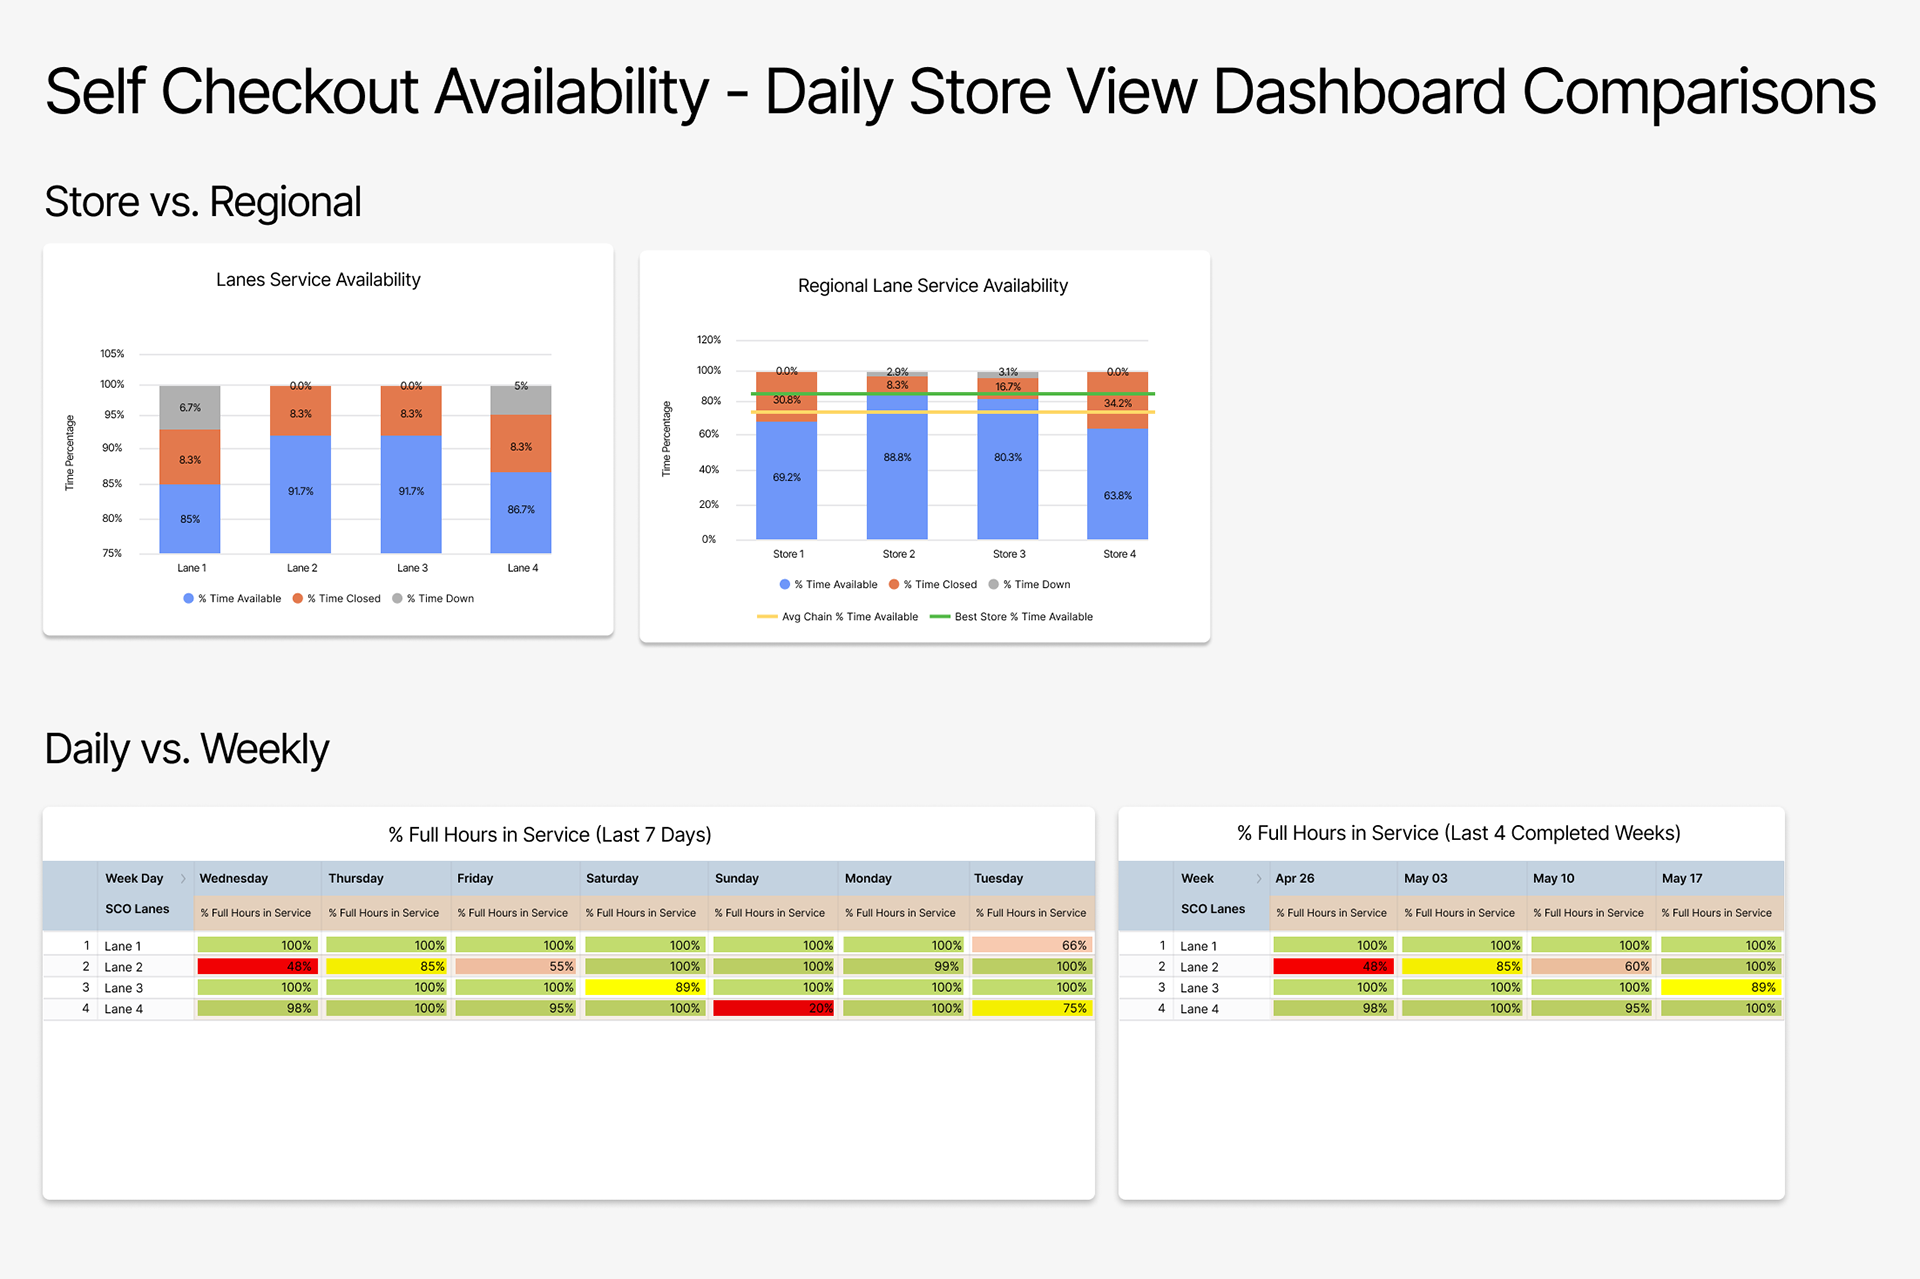The width and height of the screenshot is (1920, 1279).
Task: Click Store 2 blue 88.8% bar segment
Action: click(897, 470)
